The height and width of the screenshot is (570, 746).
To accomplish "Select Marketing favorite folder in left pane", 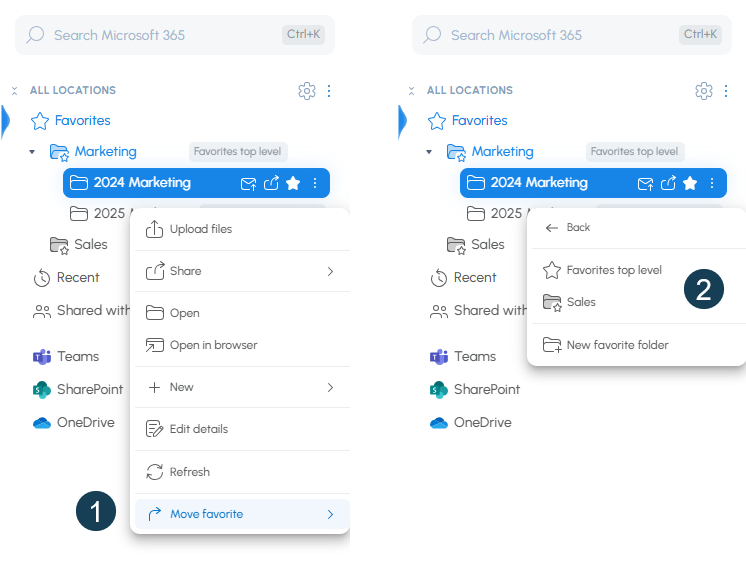I will [93, 152].
